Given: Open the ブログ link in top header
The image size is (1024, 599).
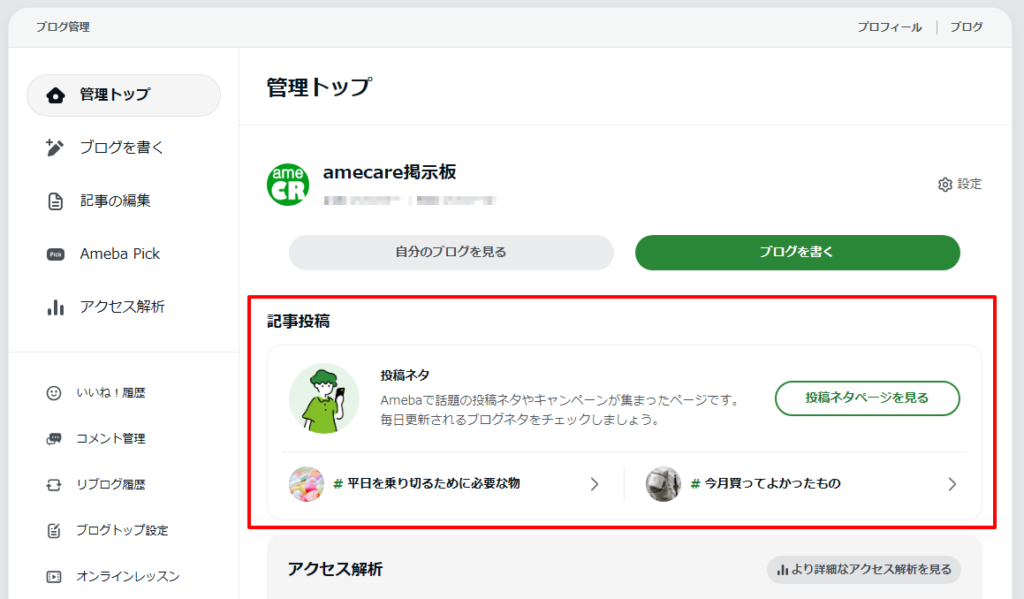Looking at the screenshot, I should (966, 27).
